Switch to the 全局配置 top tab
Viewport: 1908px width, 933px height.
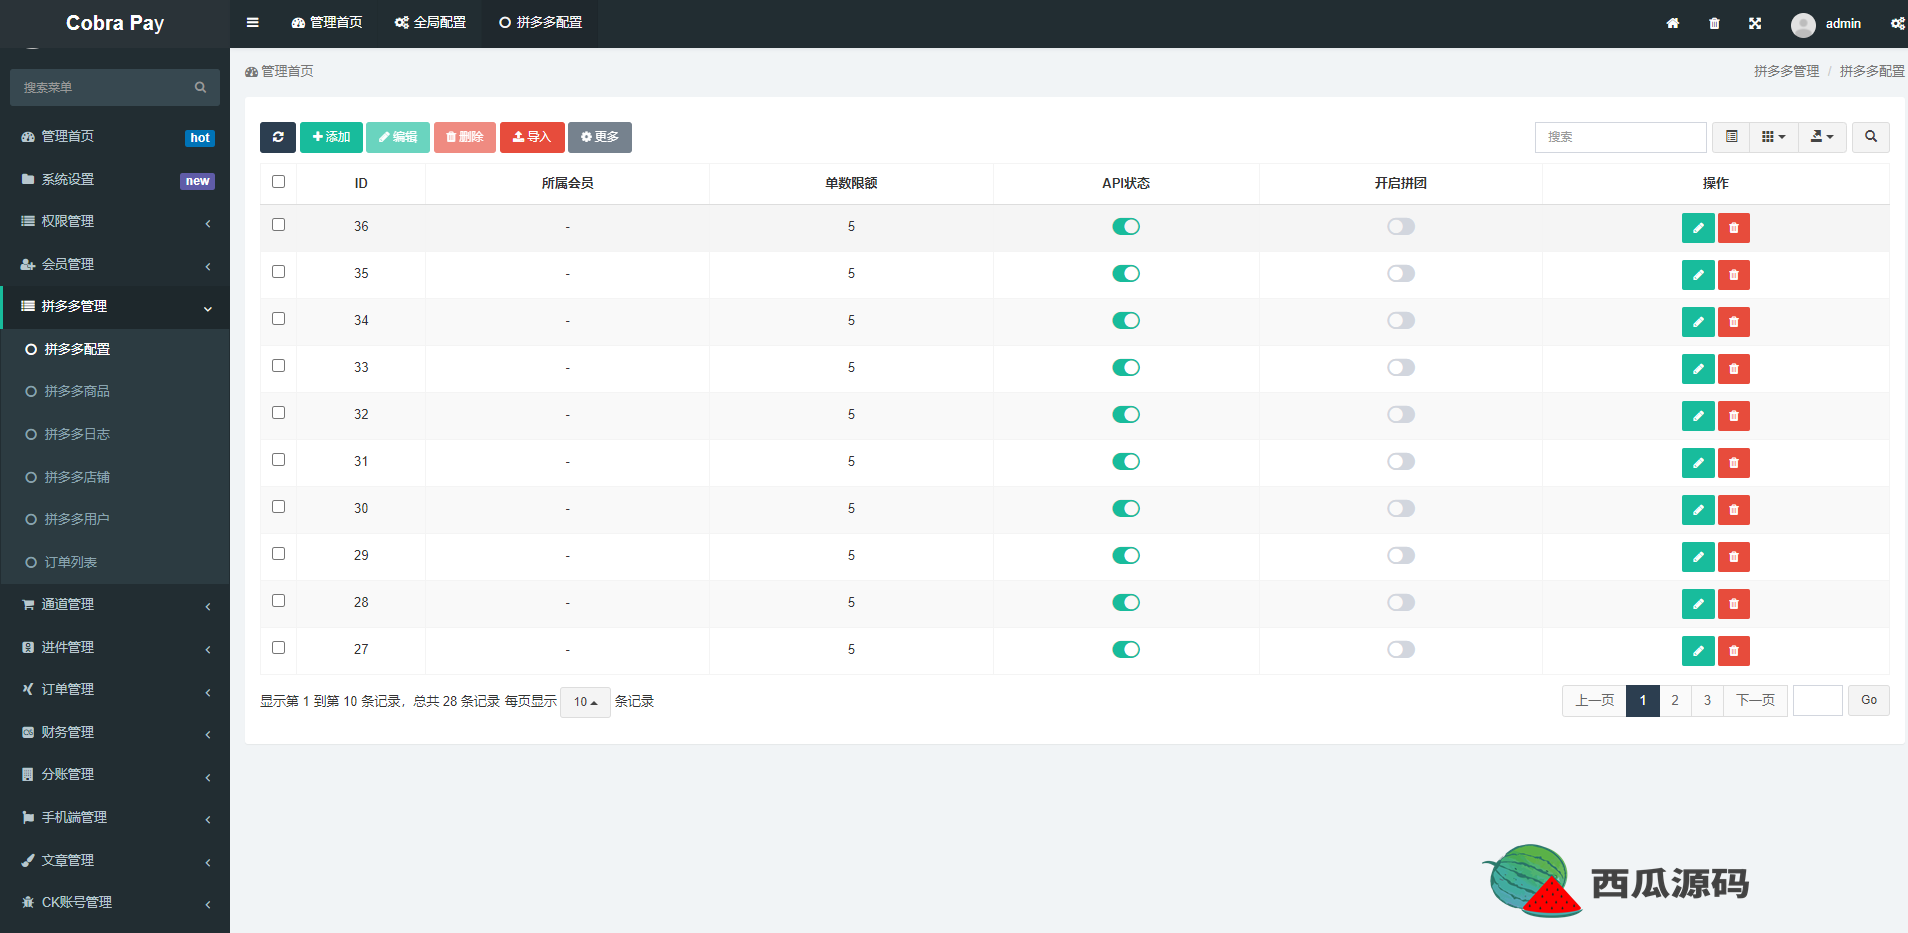click(x=430, y=23)
